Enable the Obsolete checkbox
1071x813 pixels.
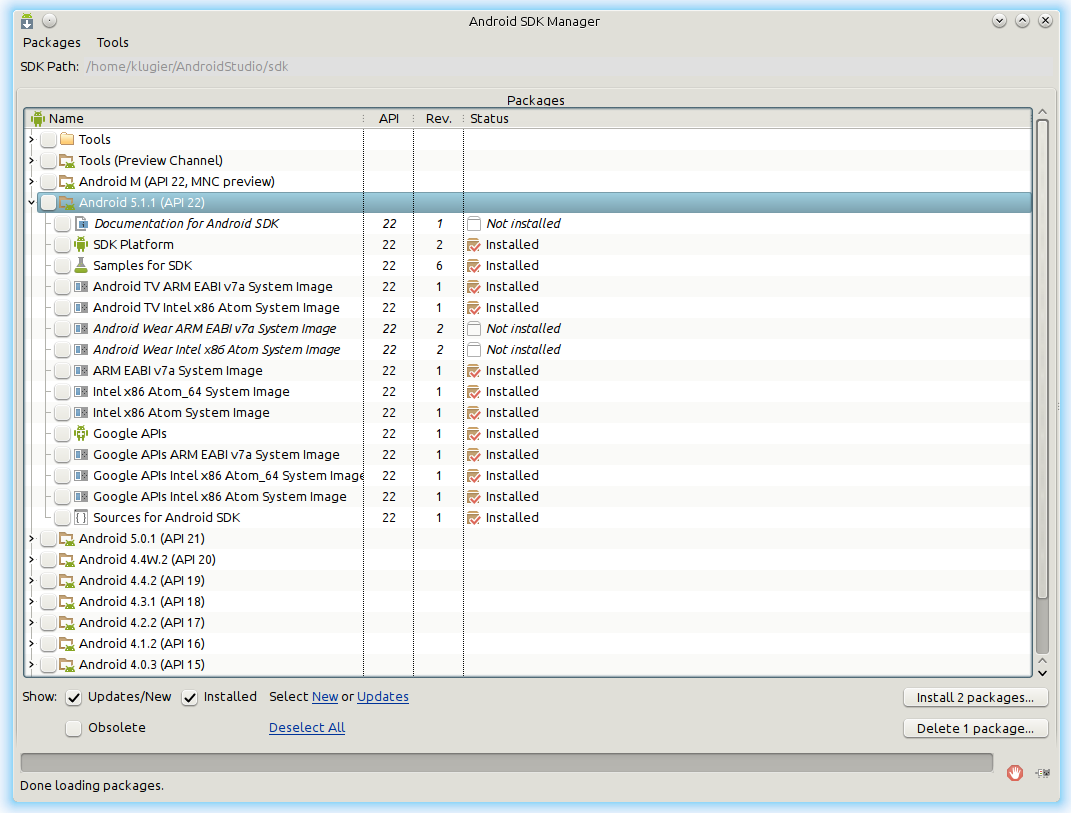[x=74, y=728]
